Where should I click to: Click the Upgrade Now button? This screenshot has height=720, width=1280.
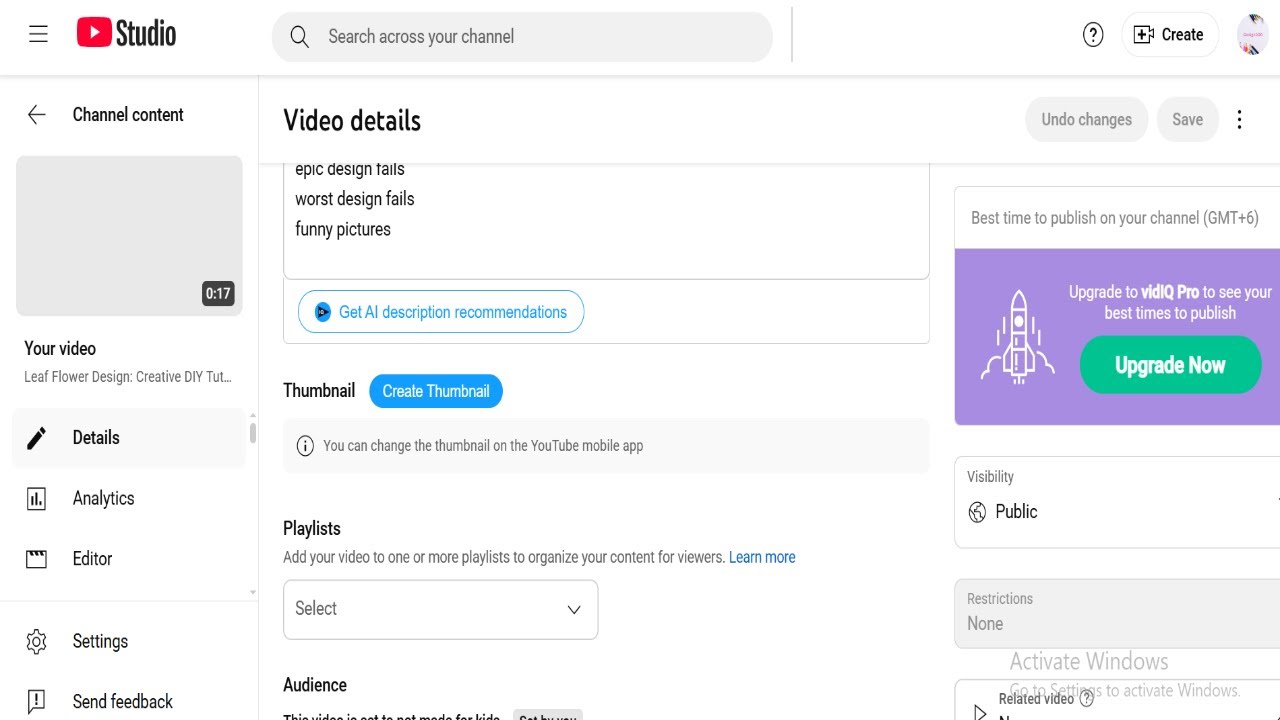[x=1170, y=365]
